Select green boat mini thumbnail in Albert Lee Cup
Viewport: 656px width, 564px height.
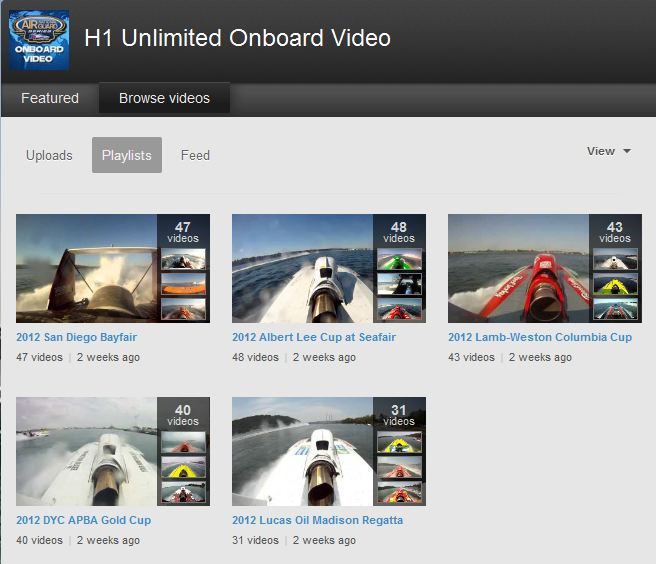point(400,259)
